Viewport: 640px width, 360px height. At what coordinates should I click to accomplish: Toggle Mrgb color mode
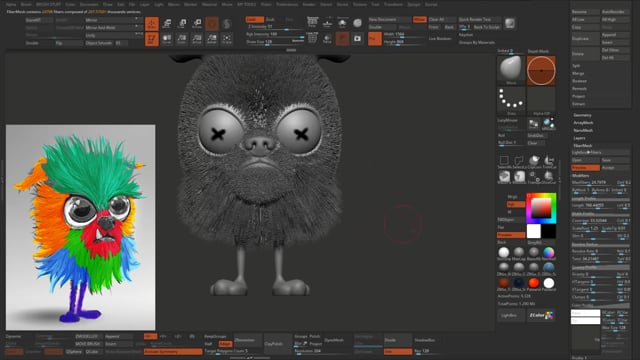(512, 197)
